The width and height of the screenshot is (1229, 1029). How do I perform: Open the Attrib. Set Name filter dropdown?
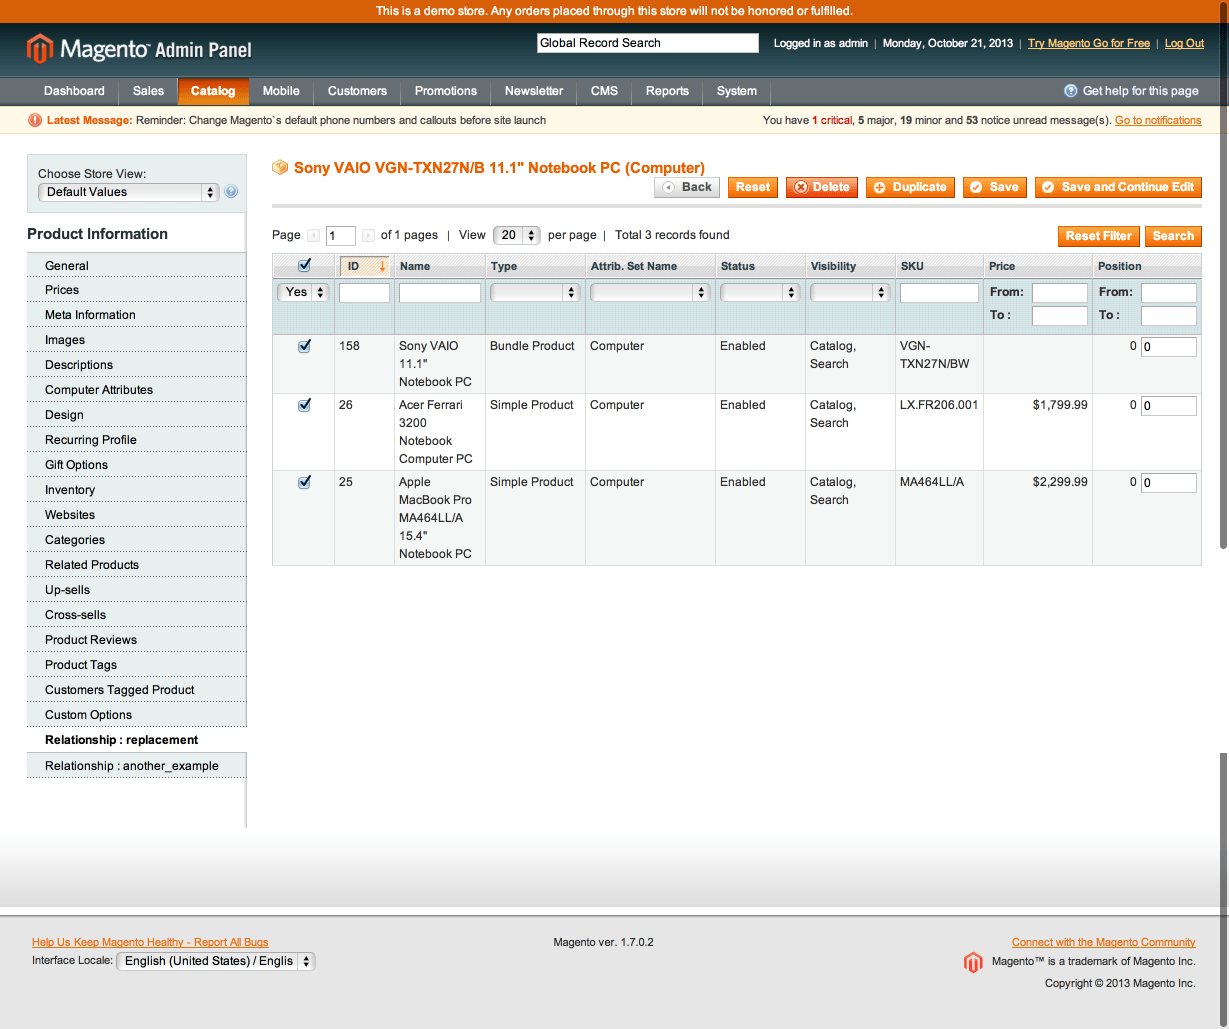click(x=650, y=293)
